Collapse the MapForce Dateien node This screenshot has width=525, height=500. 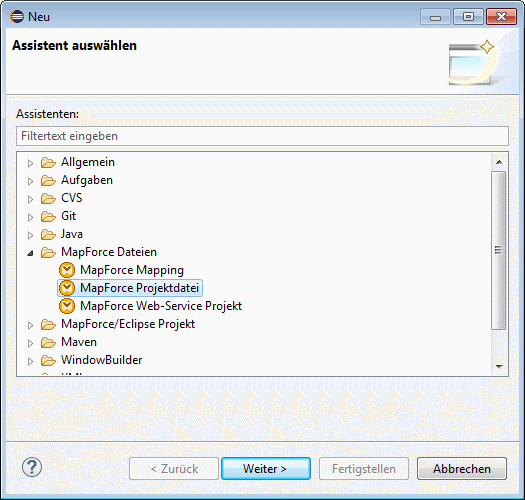[x=30, y=253]
